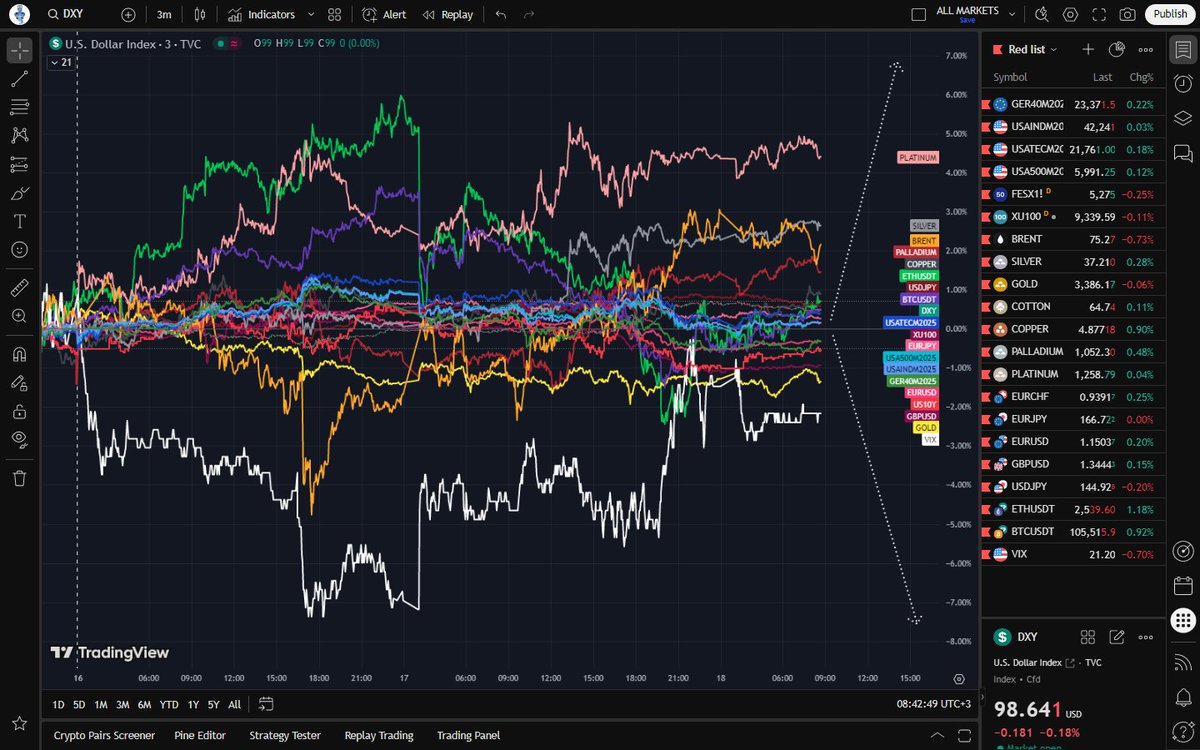This screenshot has height=750, width=1200.
Task: Open the Indicators dialog
Action: [x=260, y=15]
